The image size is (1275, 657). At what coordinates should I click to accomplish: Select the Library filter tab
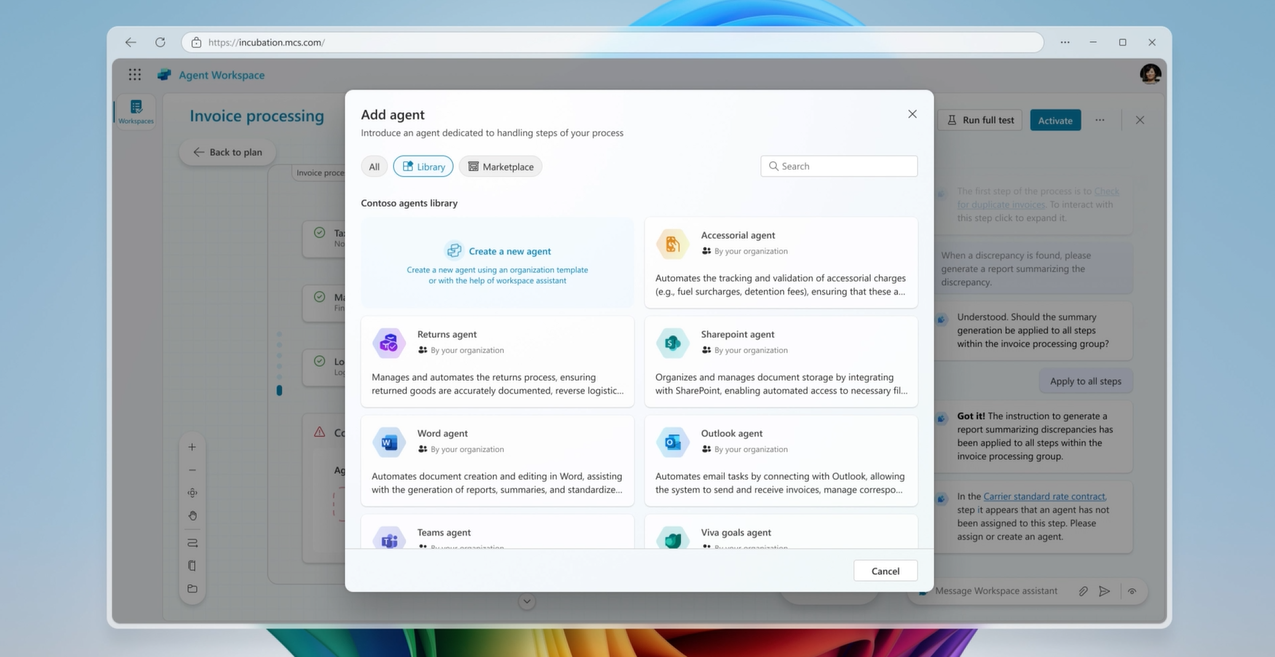click(423, 167)
